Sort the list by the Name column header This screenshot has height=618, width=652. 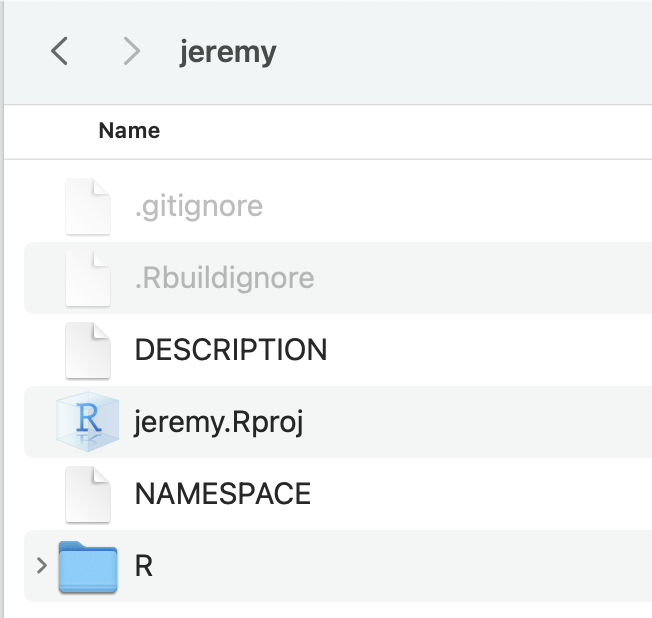point(129,131)
